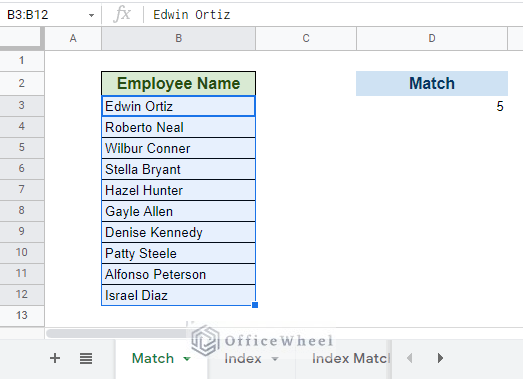523x379 pixels.
Task: Select the Patty Steele cell
Action: click(x=178, y=253)
